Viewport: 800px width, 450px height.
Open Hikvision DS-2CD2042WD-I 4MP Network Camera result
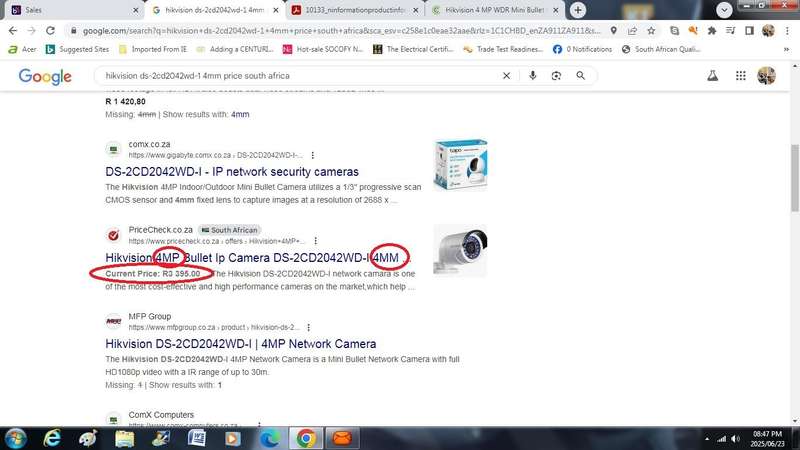pos(241,344)
